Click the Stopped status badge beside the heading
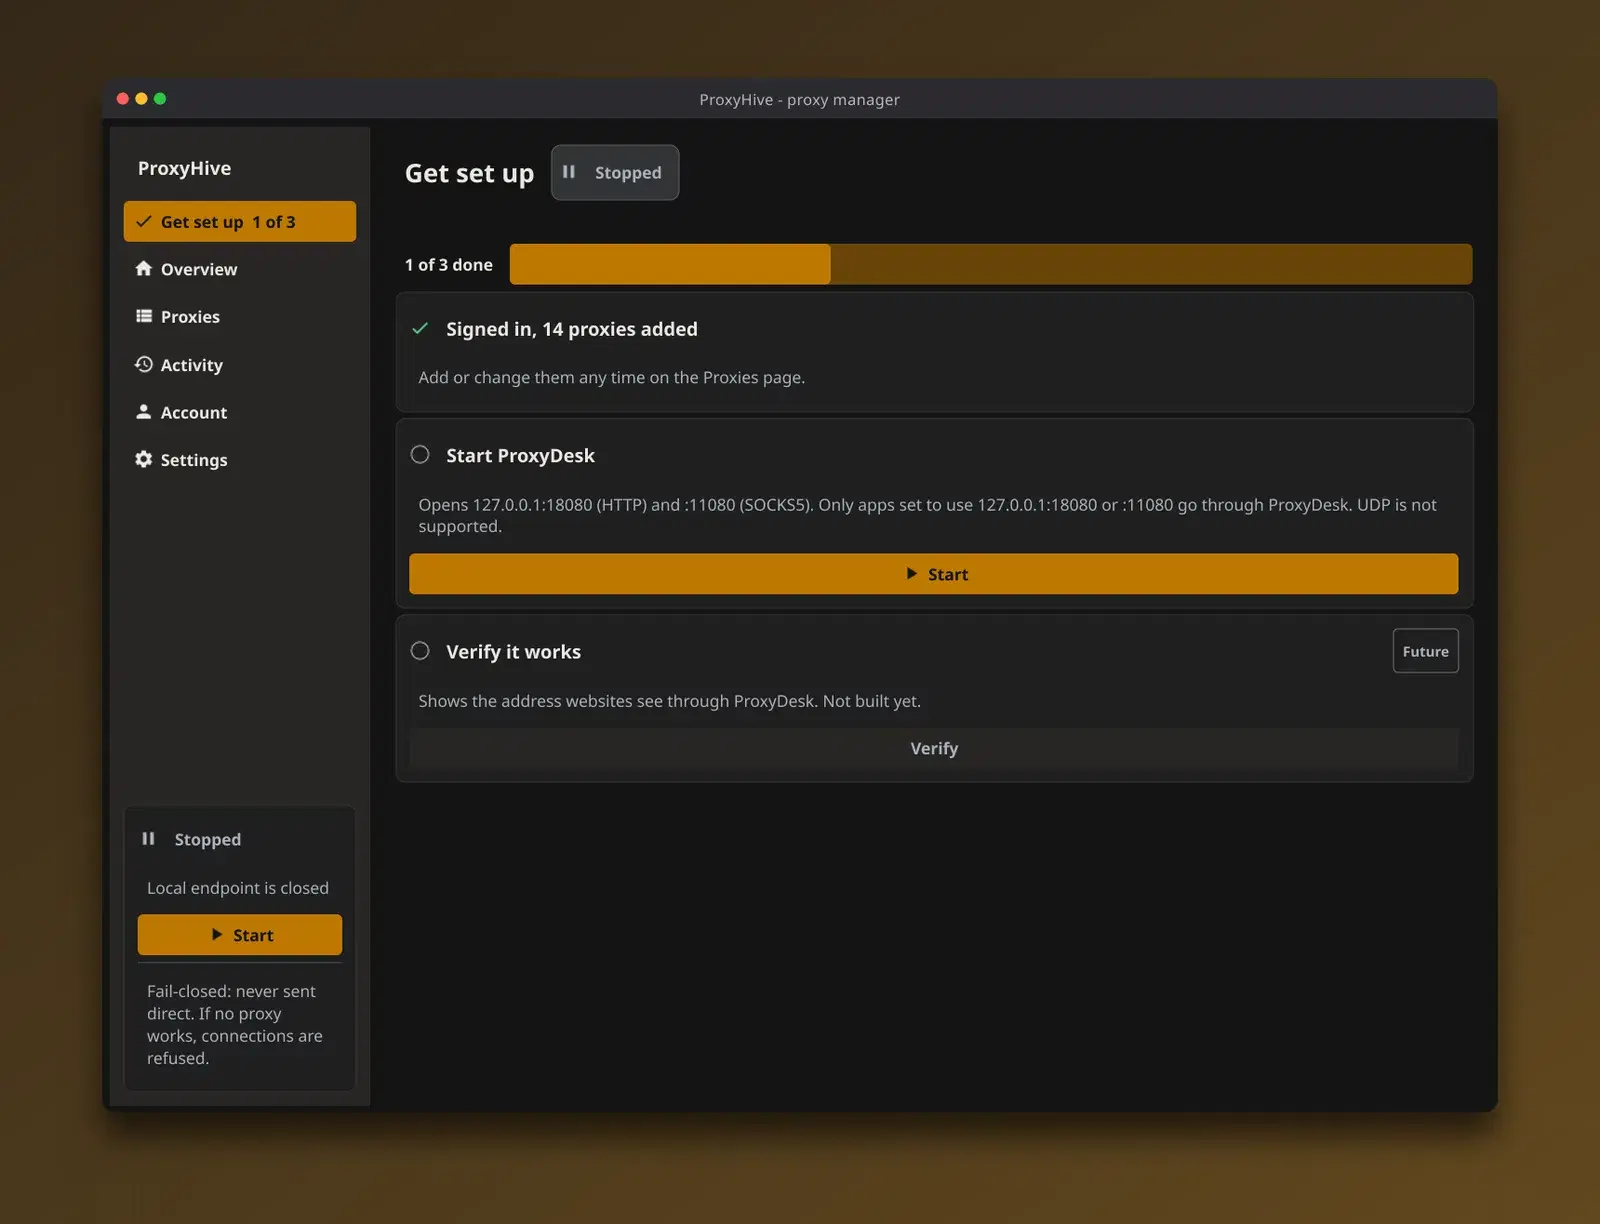 pyautogui.click(x=615, y=172)
